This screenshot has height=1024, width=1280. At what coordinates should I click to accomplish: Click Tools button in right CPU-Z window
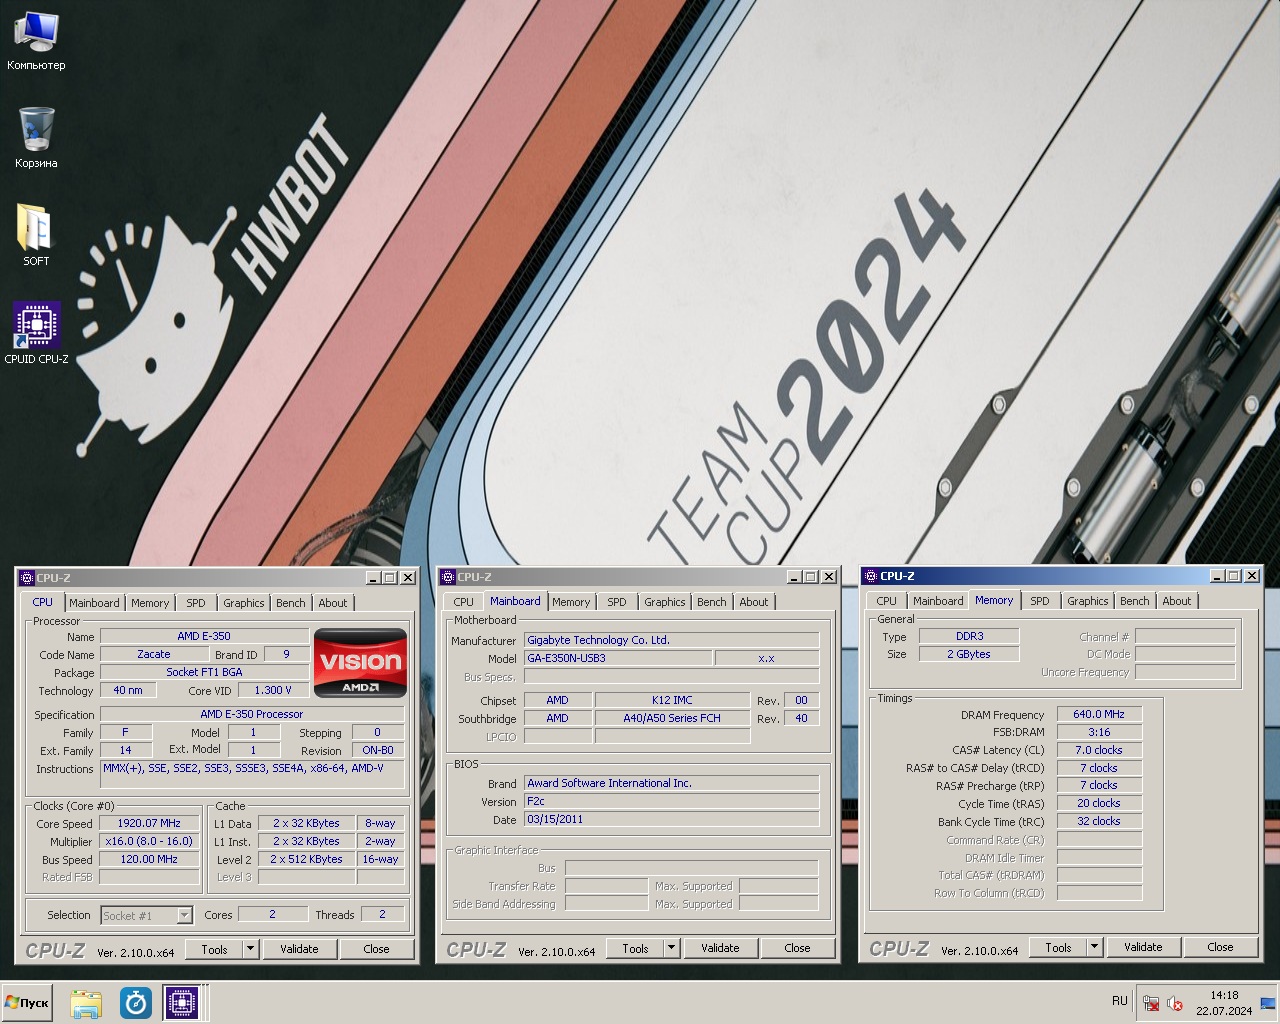[1058, 948]
